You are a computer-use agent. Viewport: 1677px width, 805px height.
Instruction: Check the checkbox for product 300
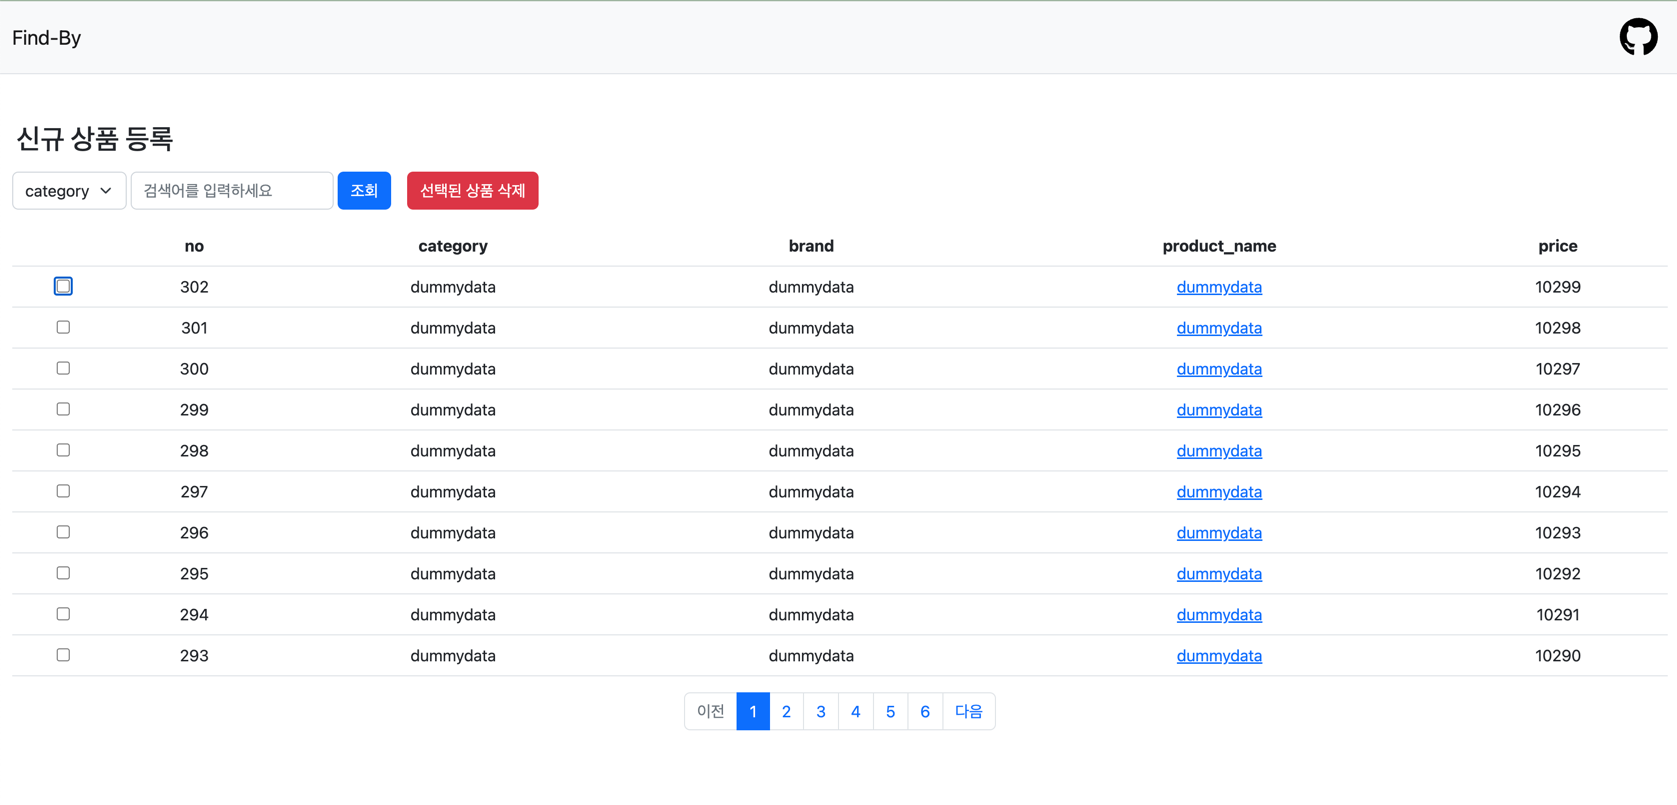point(63,368)
